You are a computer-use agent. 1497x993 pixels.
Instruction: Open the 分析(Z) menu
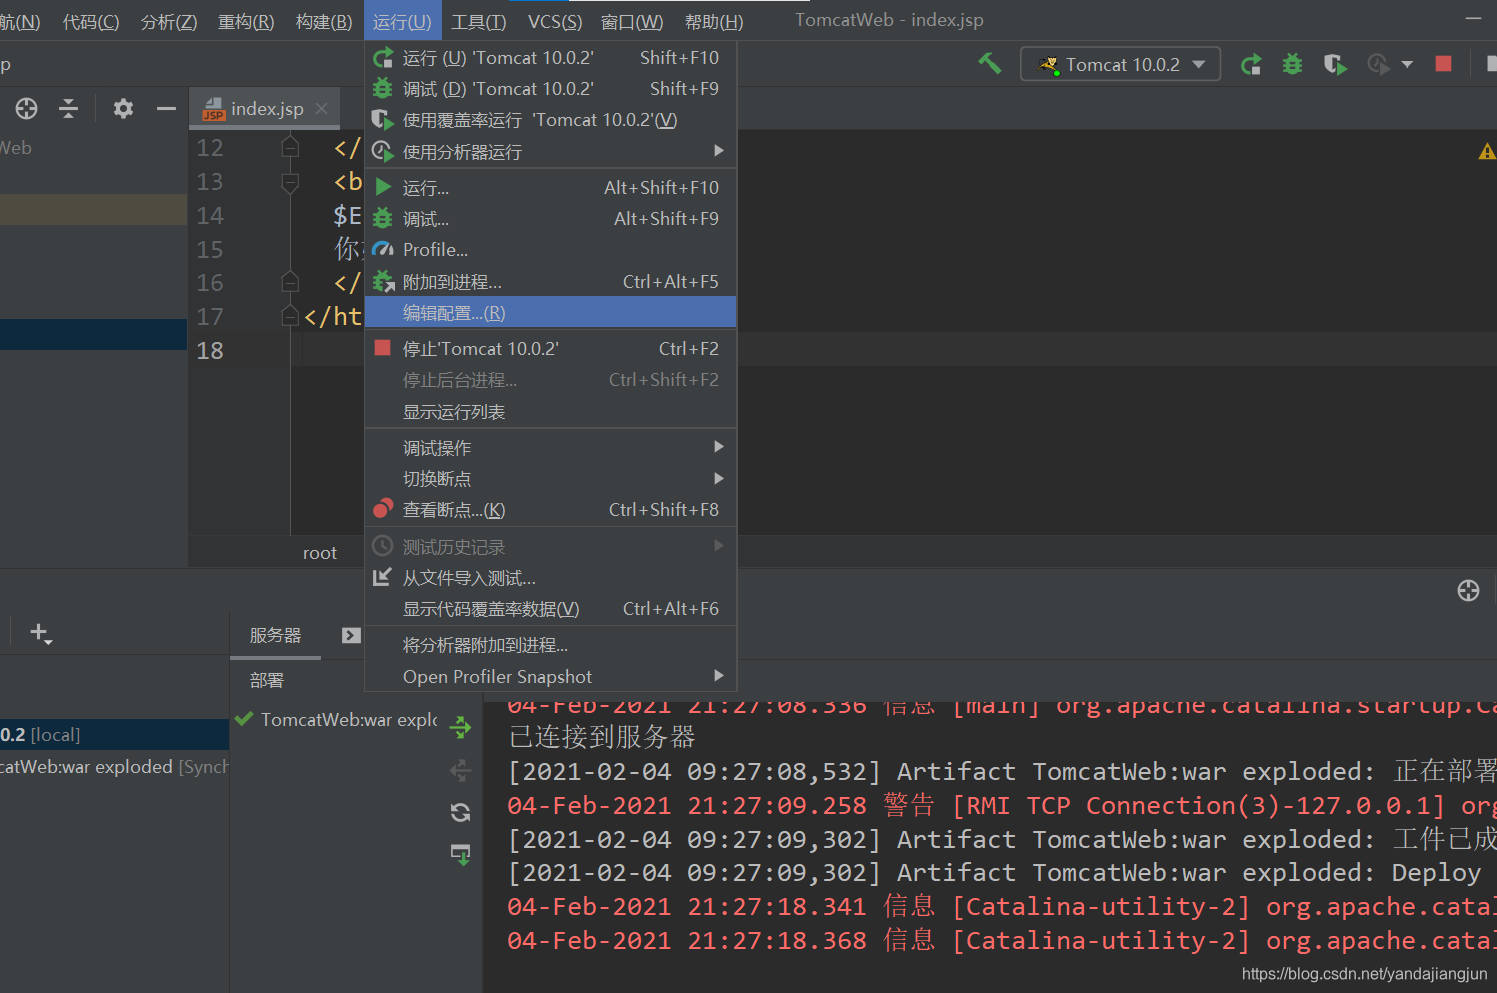point(169,21)
